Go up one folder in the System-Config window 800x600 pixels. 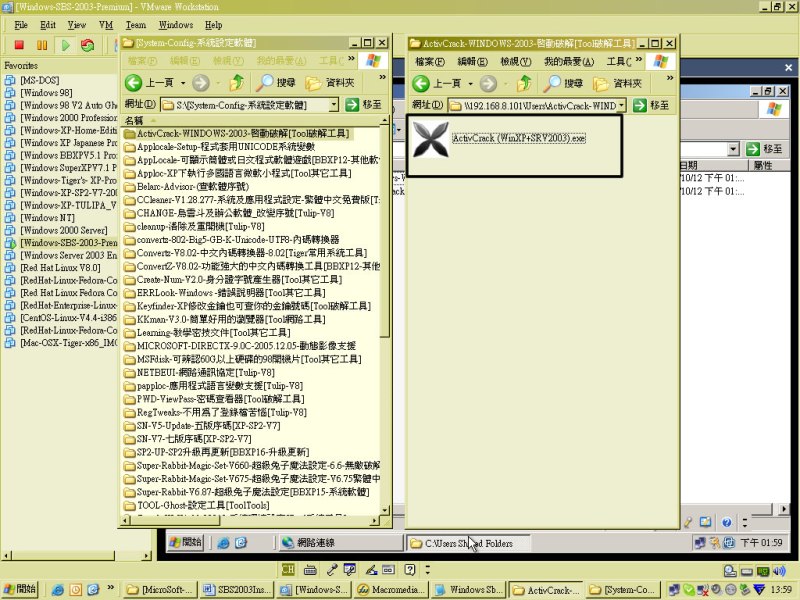click(x=237, y=82)
